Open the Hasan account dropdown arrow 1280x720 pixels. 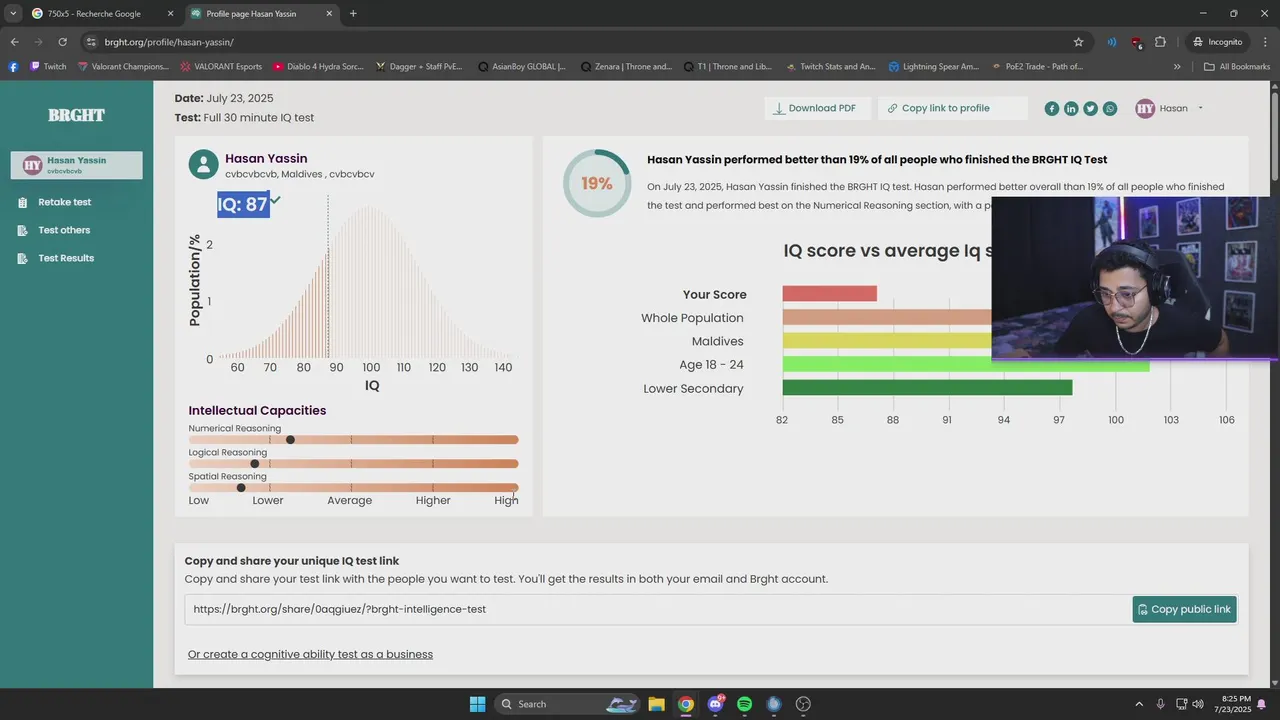(x=1200, y=108)
